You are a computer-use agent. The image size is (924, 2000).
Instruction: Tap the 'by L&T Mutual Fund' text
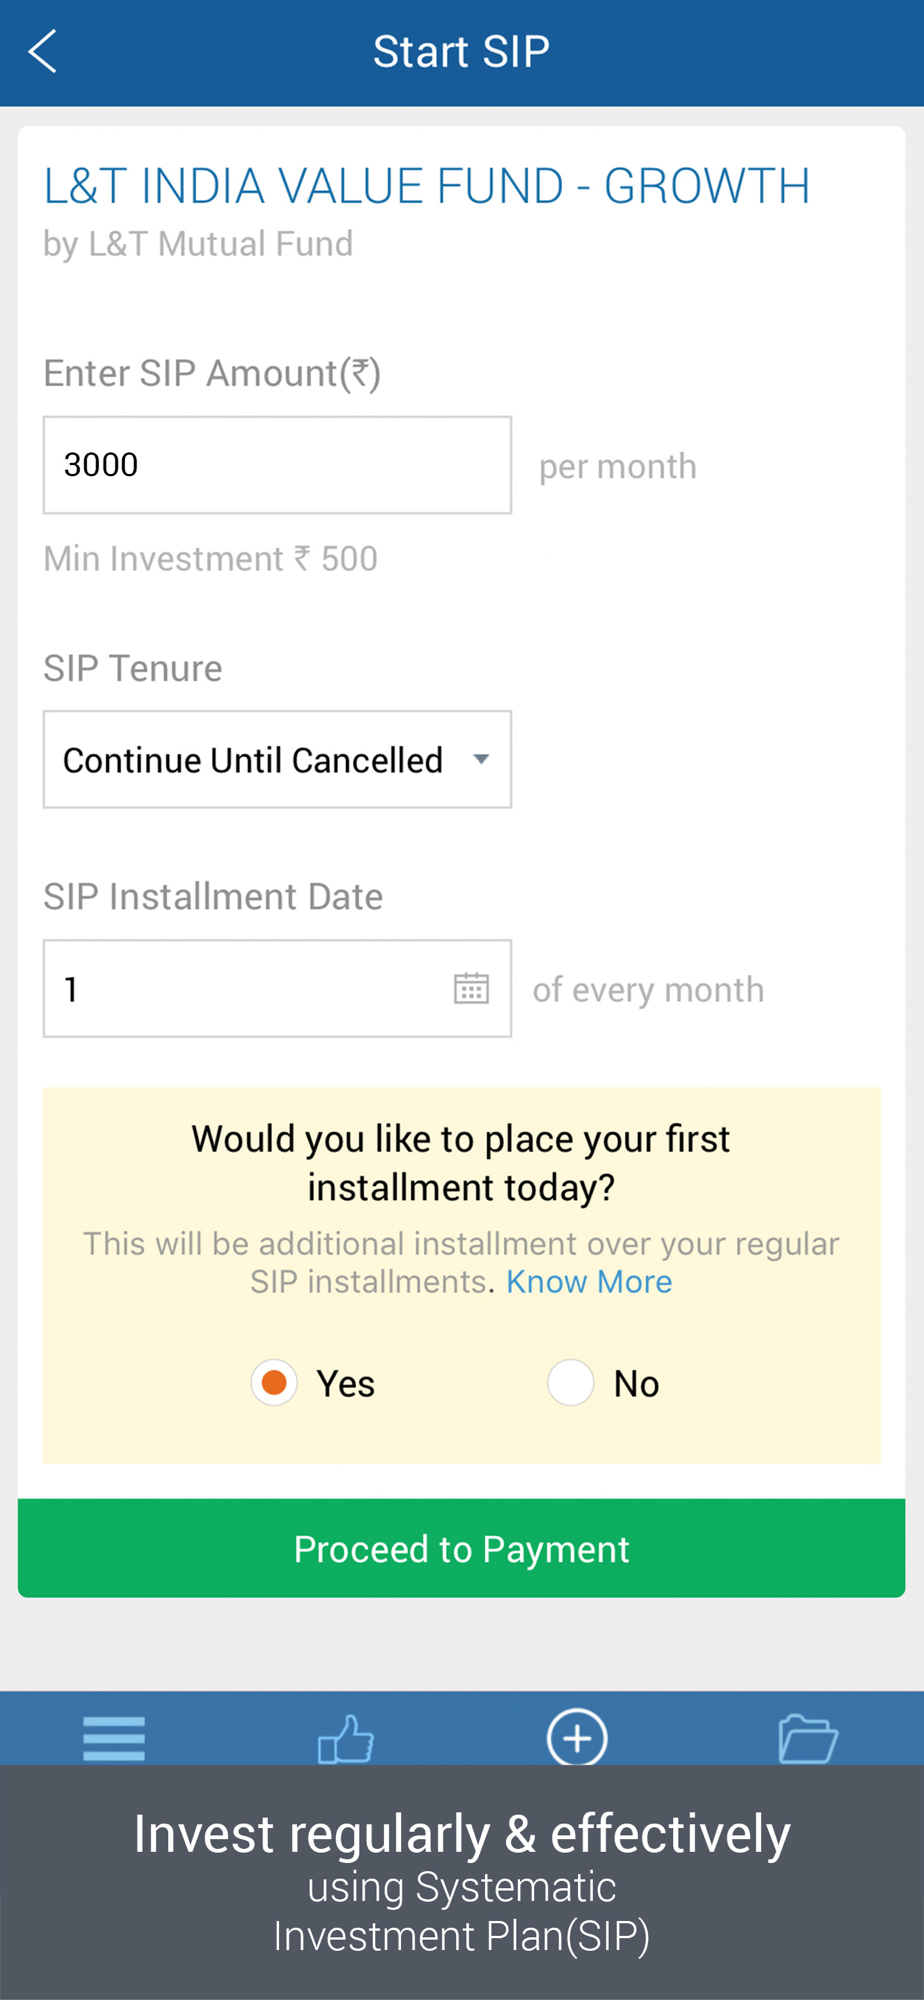click(198, 244)
